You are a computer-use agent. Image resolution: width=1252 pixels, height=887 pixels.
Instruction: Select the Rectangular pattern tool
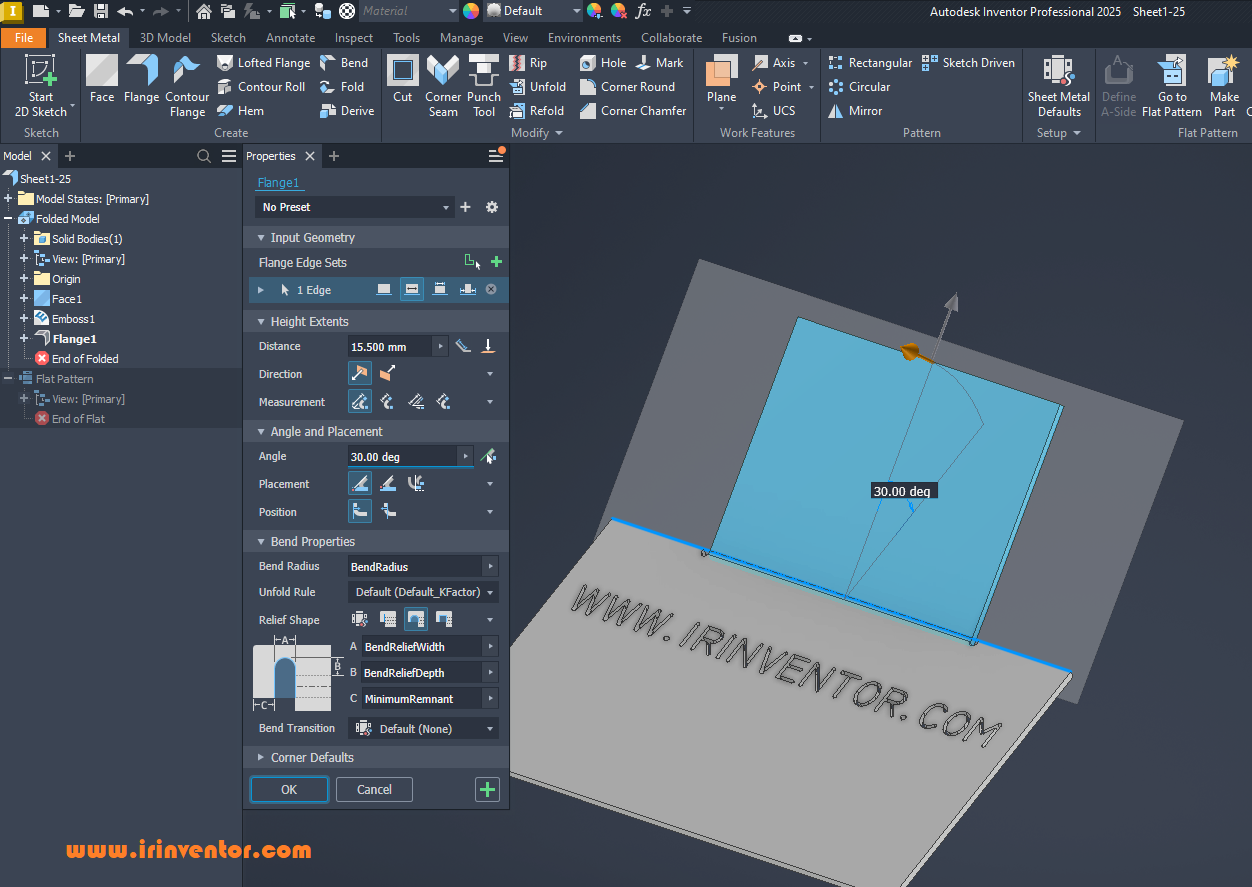click(870, 62)
